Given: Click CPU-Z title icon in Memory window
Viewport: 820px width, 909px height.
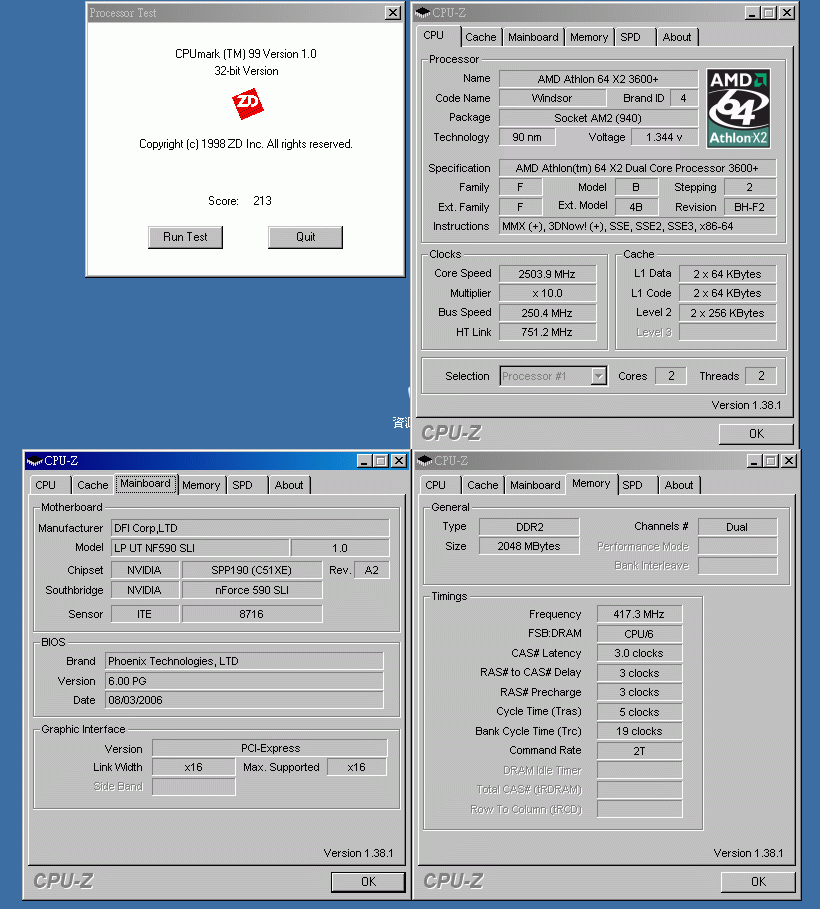Looking at the screenshot, I should coord(425,461).
